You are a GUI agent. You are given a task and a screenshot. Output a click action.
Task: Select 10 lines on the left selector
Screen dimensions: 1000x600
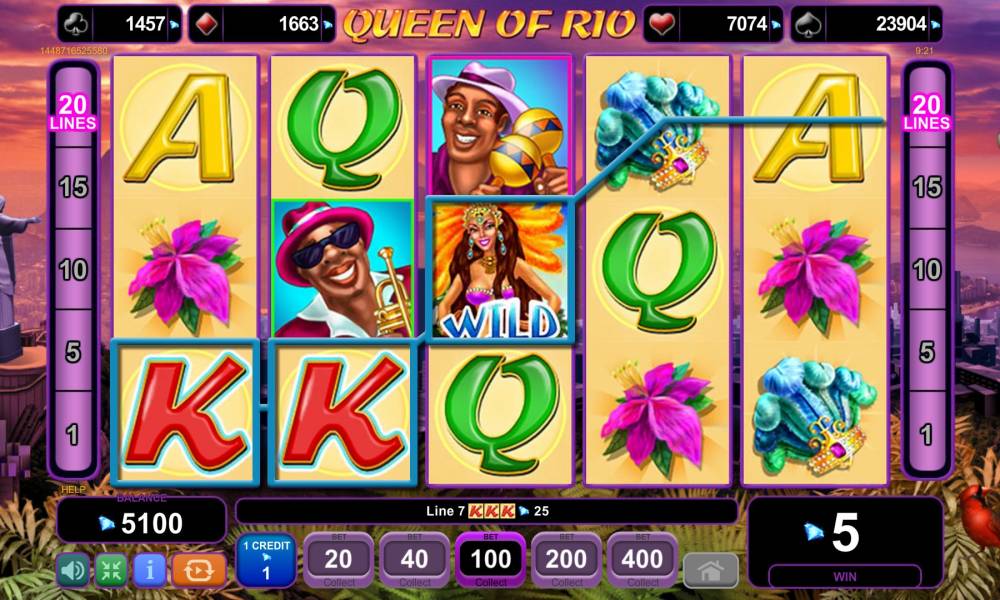pyautogui.click(x=73, y=270)
